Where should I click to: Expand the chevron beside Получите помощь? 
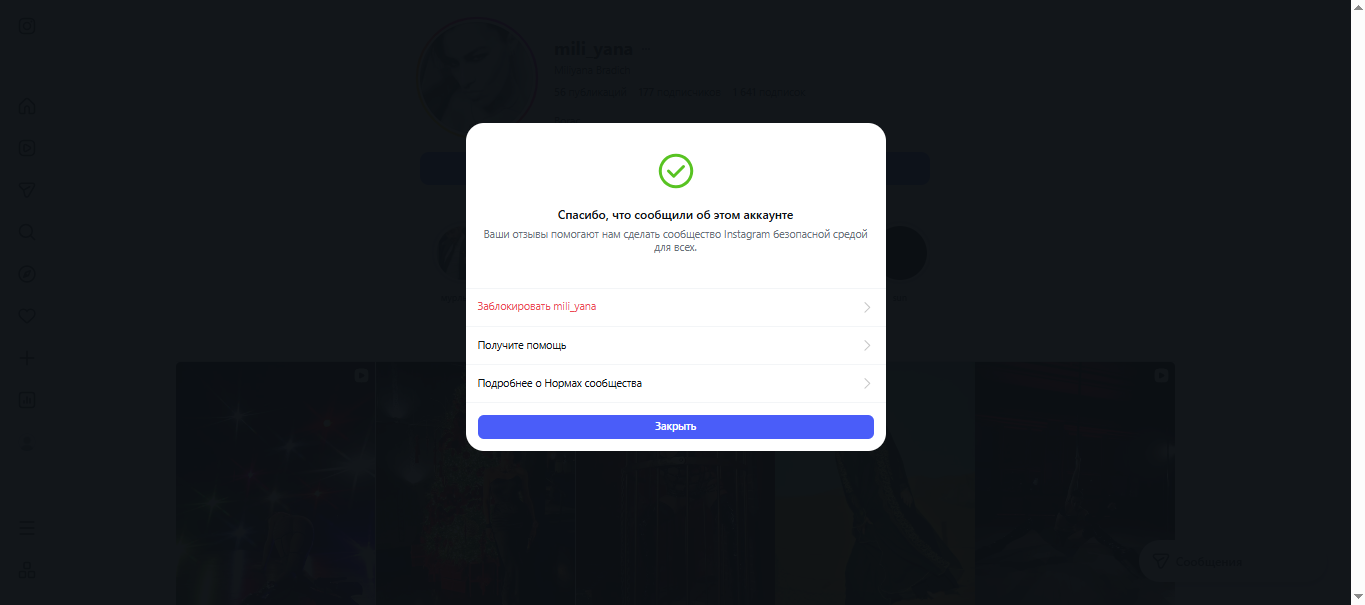click(x=867, y=345)
